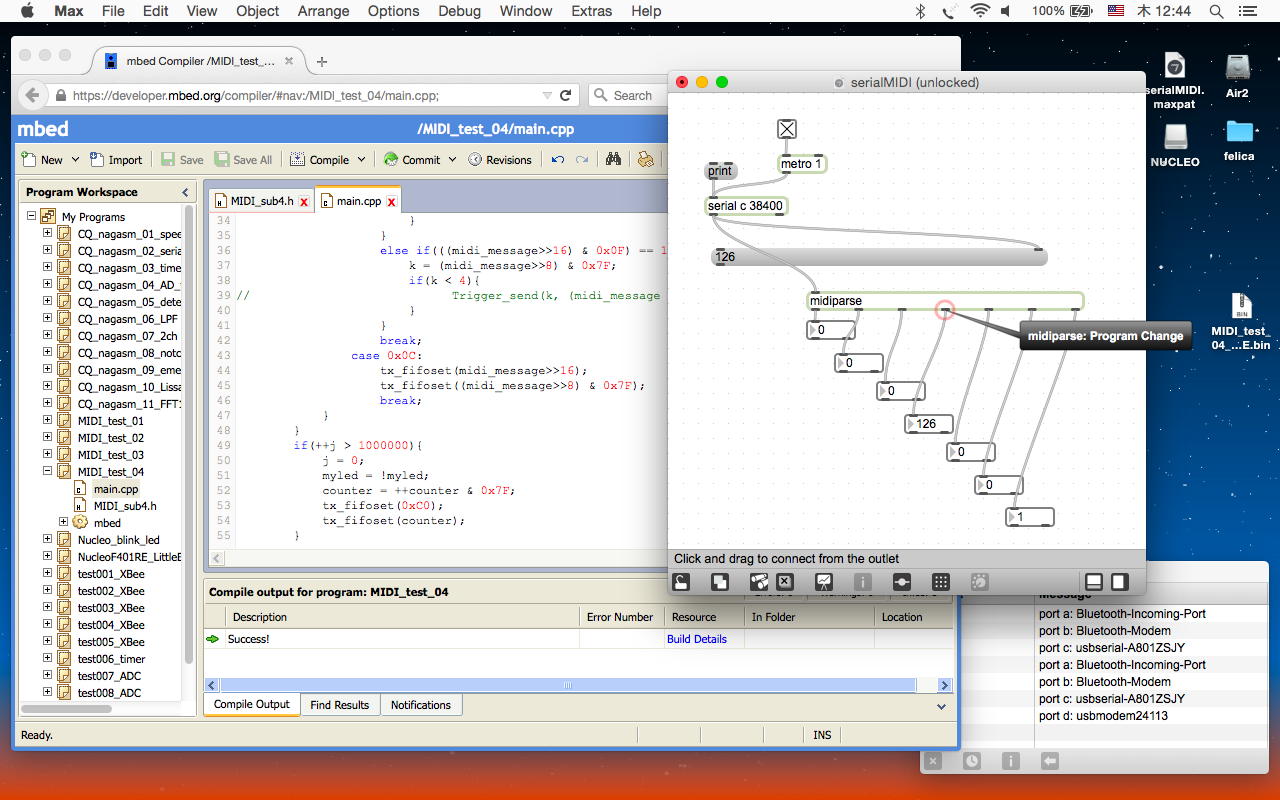Switch to the MIDI_sub4.h editor tab
The width and height of the screenshot is (1280, 800).
click(261, 201)
